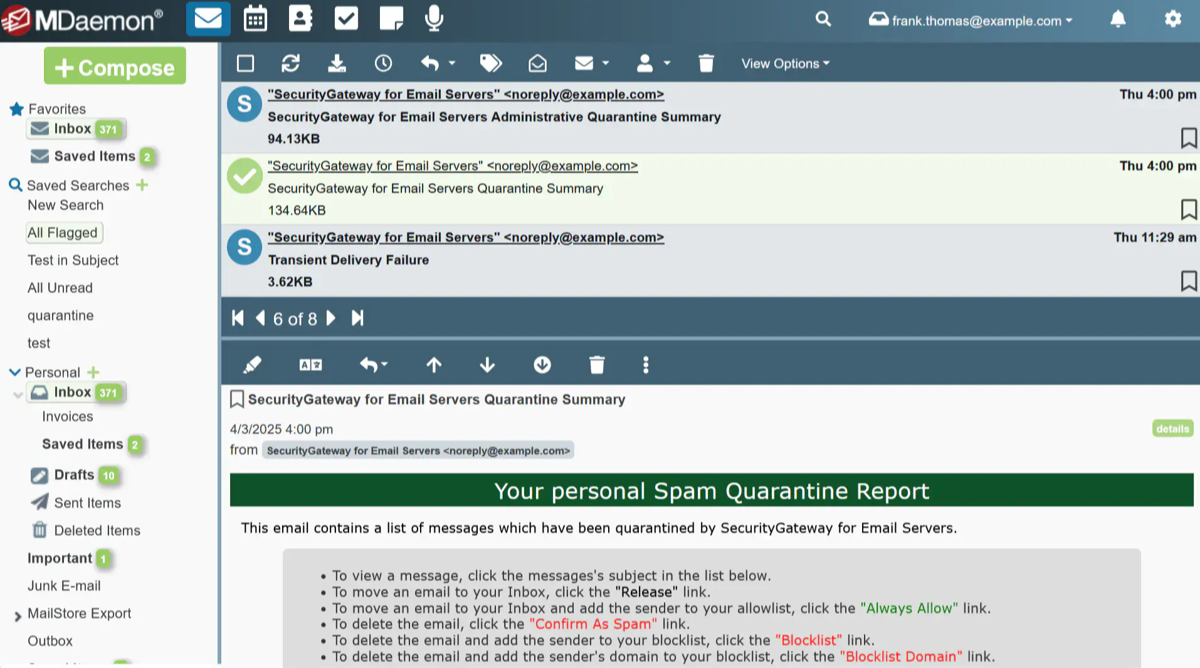This screenshot has height=668, width=1200.
Task: Click the search magnifier in top bar
Action: click(x=823, y=19)
